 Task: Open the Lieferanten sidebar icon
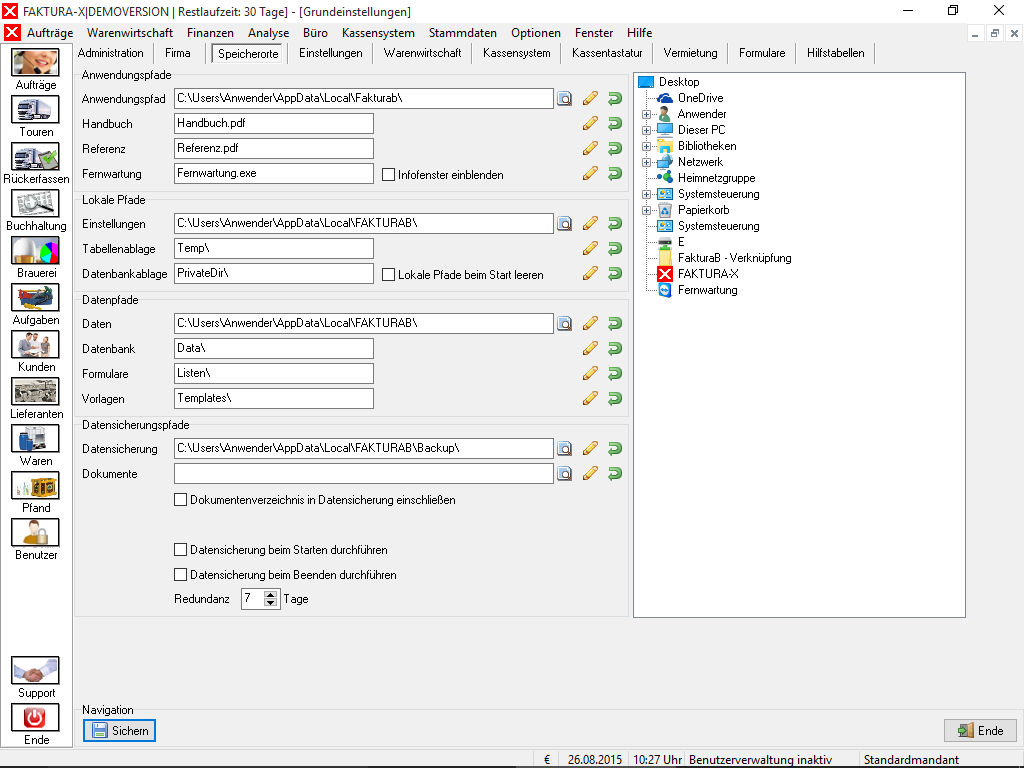[x=35, y=391]
